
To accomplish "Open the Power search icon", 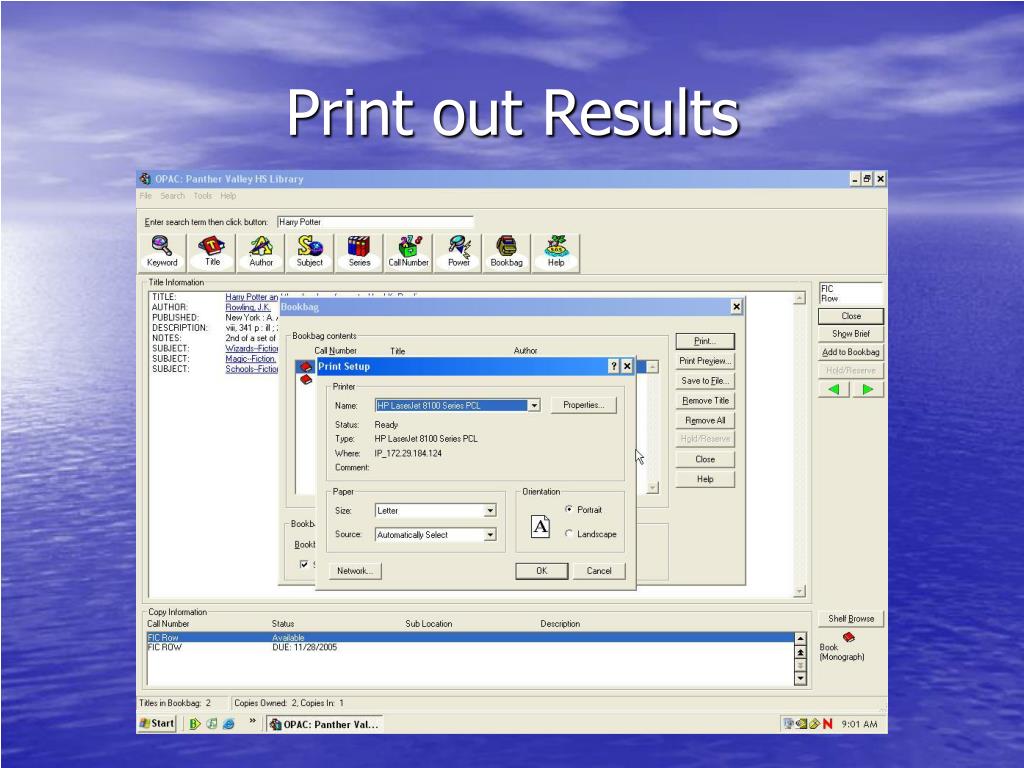I will click(458, 252).
